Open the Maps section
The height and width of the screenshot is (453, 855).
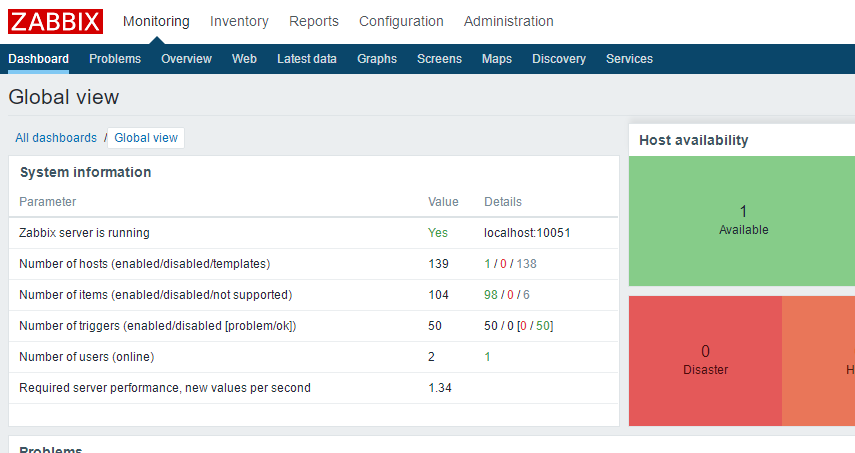497,59
